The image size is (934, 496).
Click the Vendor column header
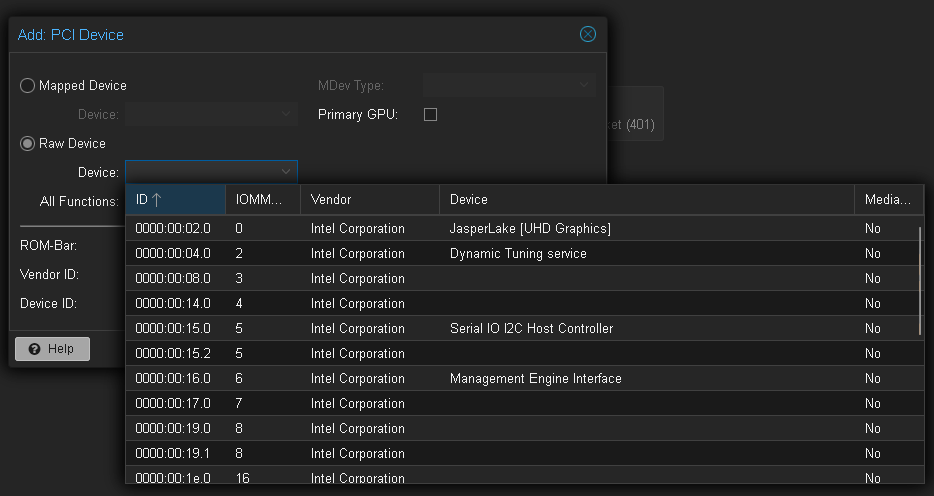[x=369, y=200]
